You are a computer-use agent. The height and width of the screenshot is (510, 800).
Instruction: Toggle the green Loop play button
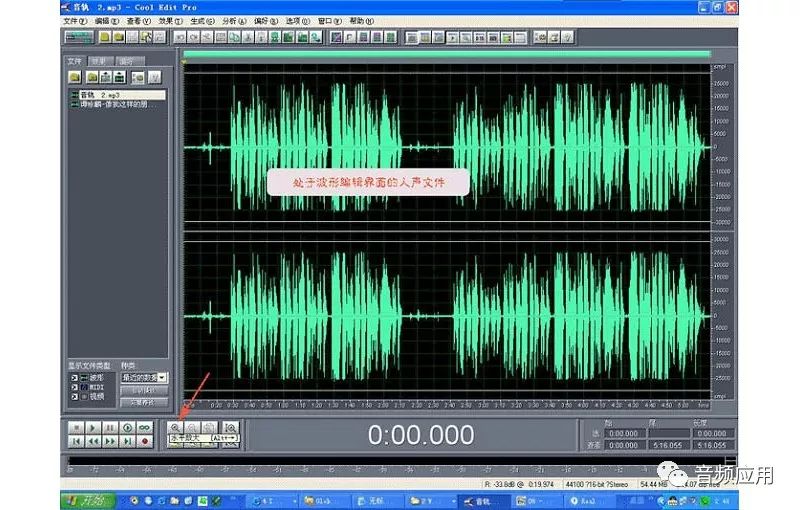(x=145, y=427)
